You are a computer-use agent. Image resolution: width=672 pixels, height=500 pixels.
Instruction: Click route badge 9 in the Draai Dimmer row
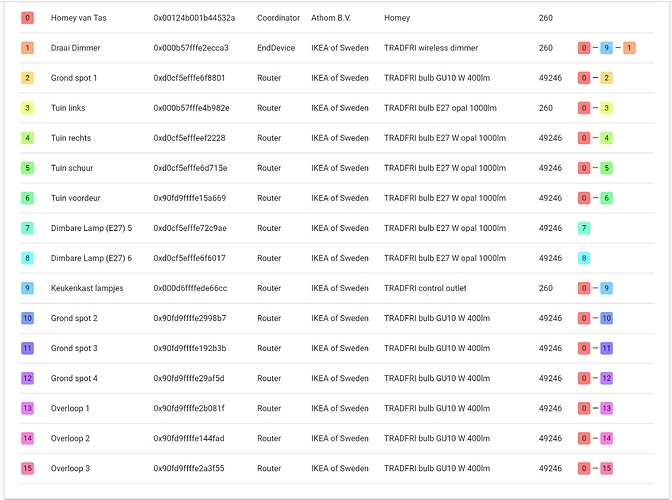click(606, 48)
